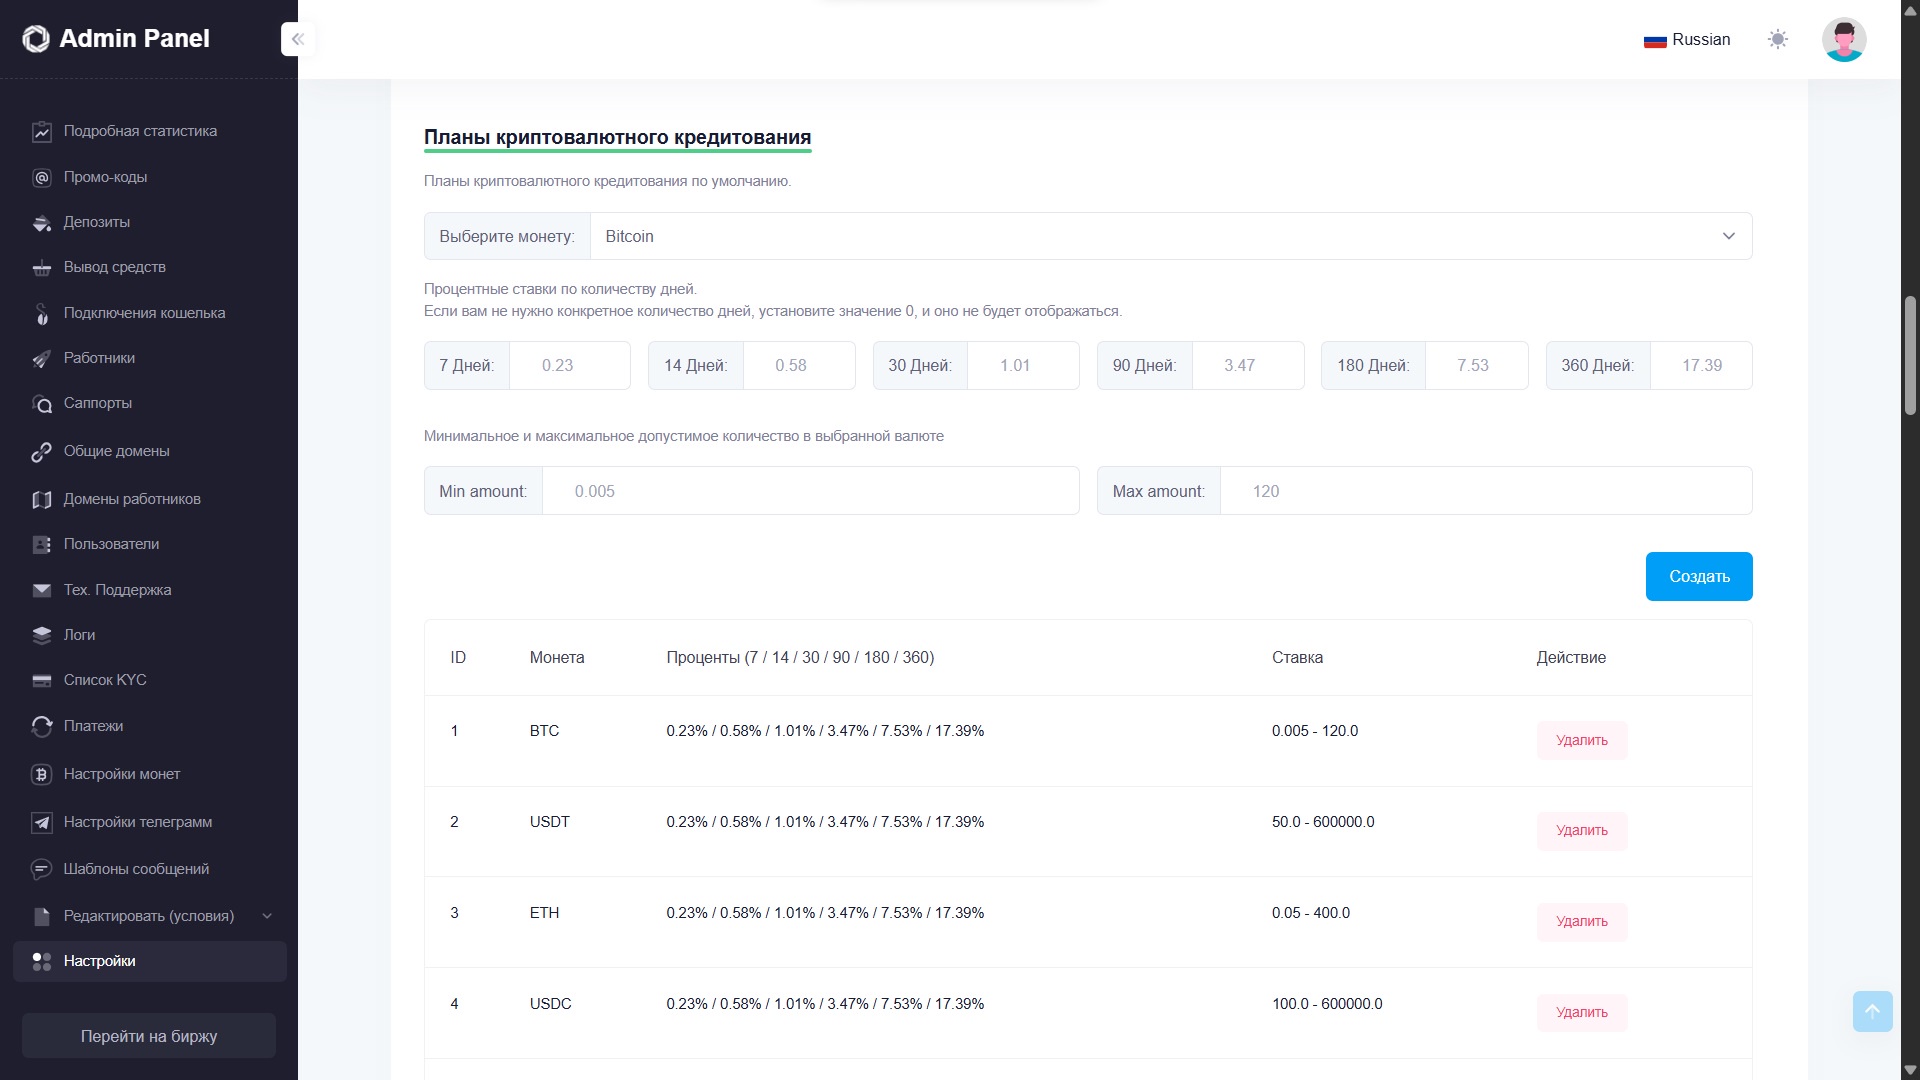
Task: Open the user avatar profile menu
Action: [1843, 39]
